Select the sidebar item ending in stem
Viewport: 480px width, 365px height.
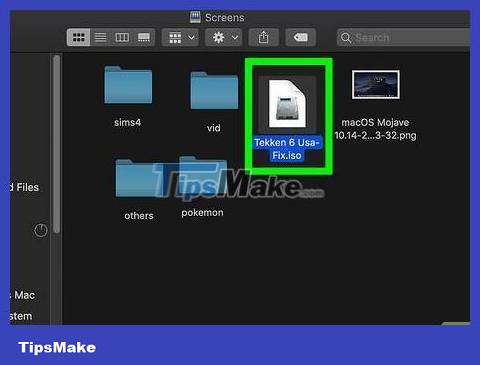(x=21, y=316)
